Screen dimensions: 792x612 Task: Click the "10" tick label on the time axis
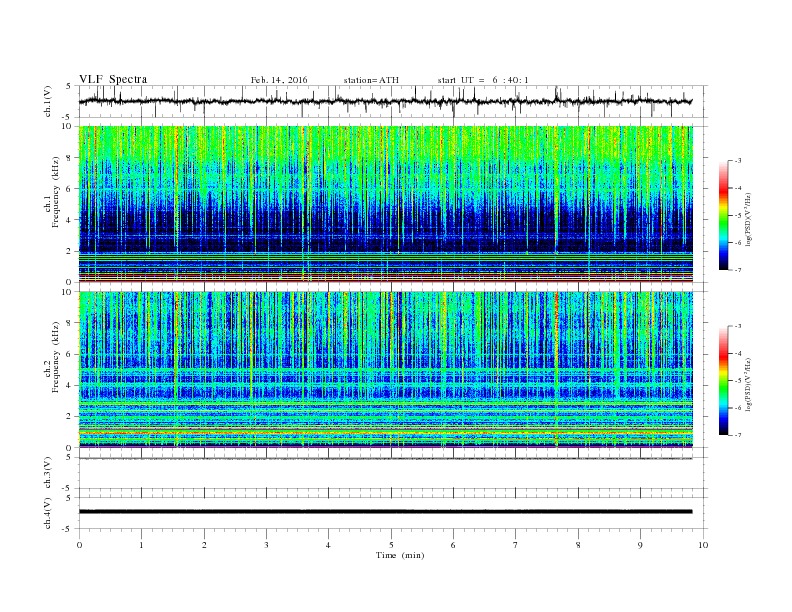[x=703, y=545]
